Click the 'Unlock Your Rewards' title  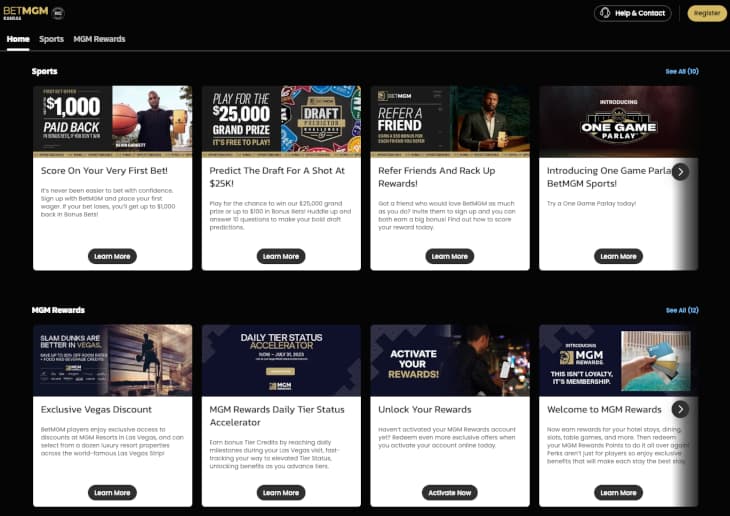[x=425, y=409]
